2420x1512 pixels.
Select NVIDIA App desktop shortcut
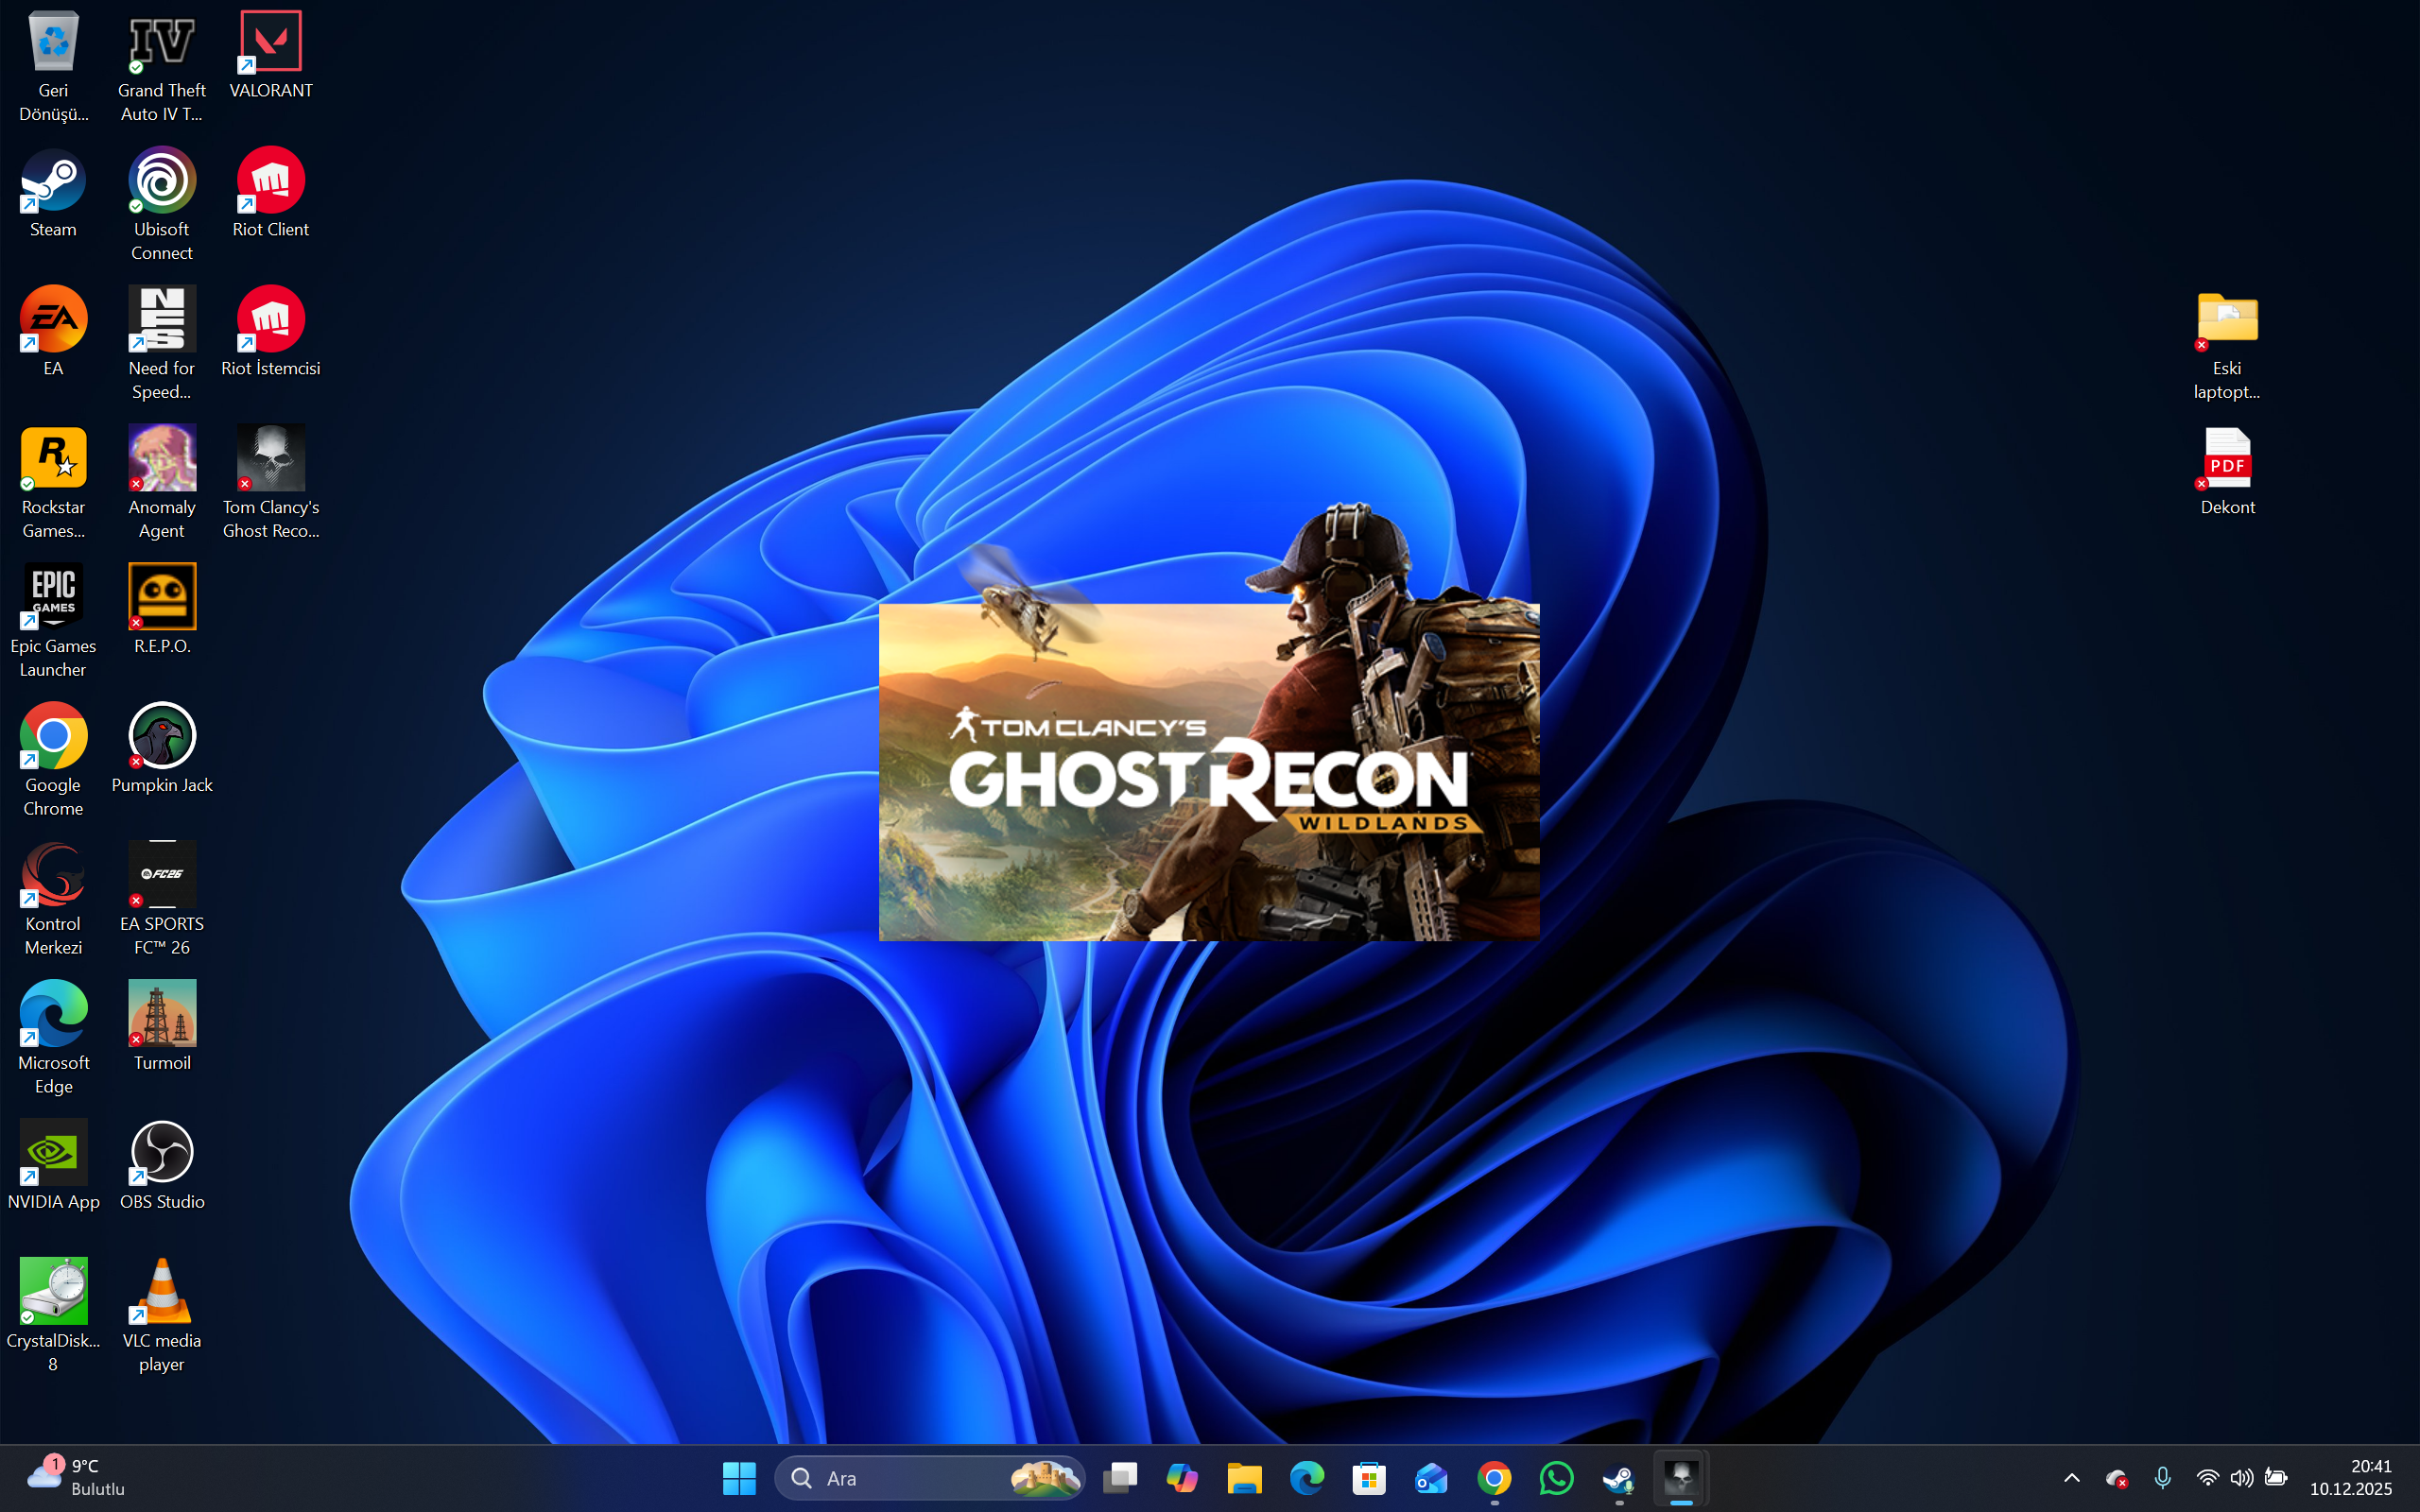pos(53,1166)
